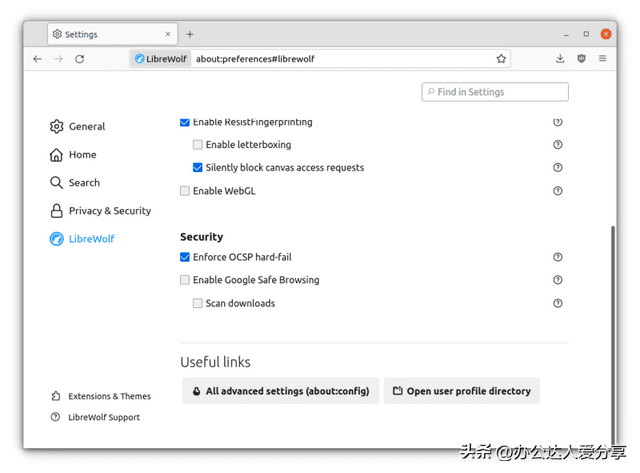Open a new tab with plus icon
Image resolution: width=640 pixels, height=473 pixels.
pyautogui.click(x=190, y=34)
